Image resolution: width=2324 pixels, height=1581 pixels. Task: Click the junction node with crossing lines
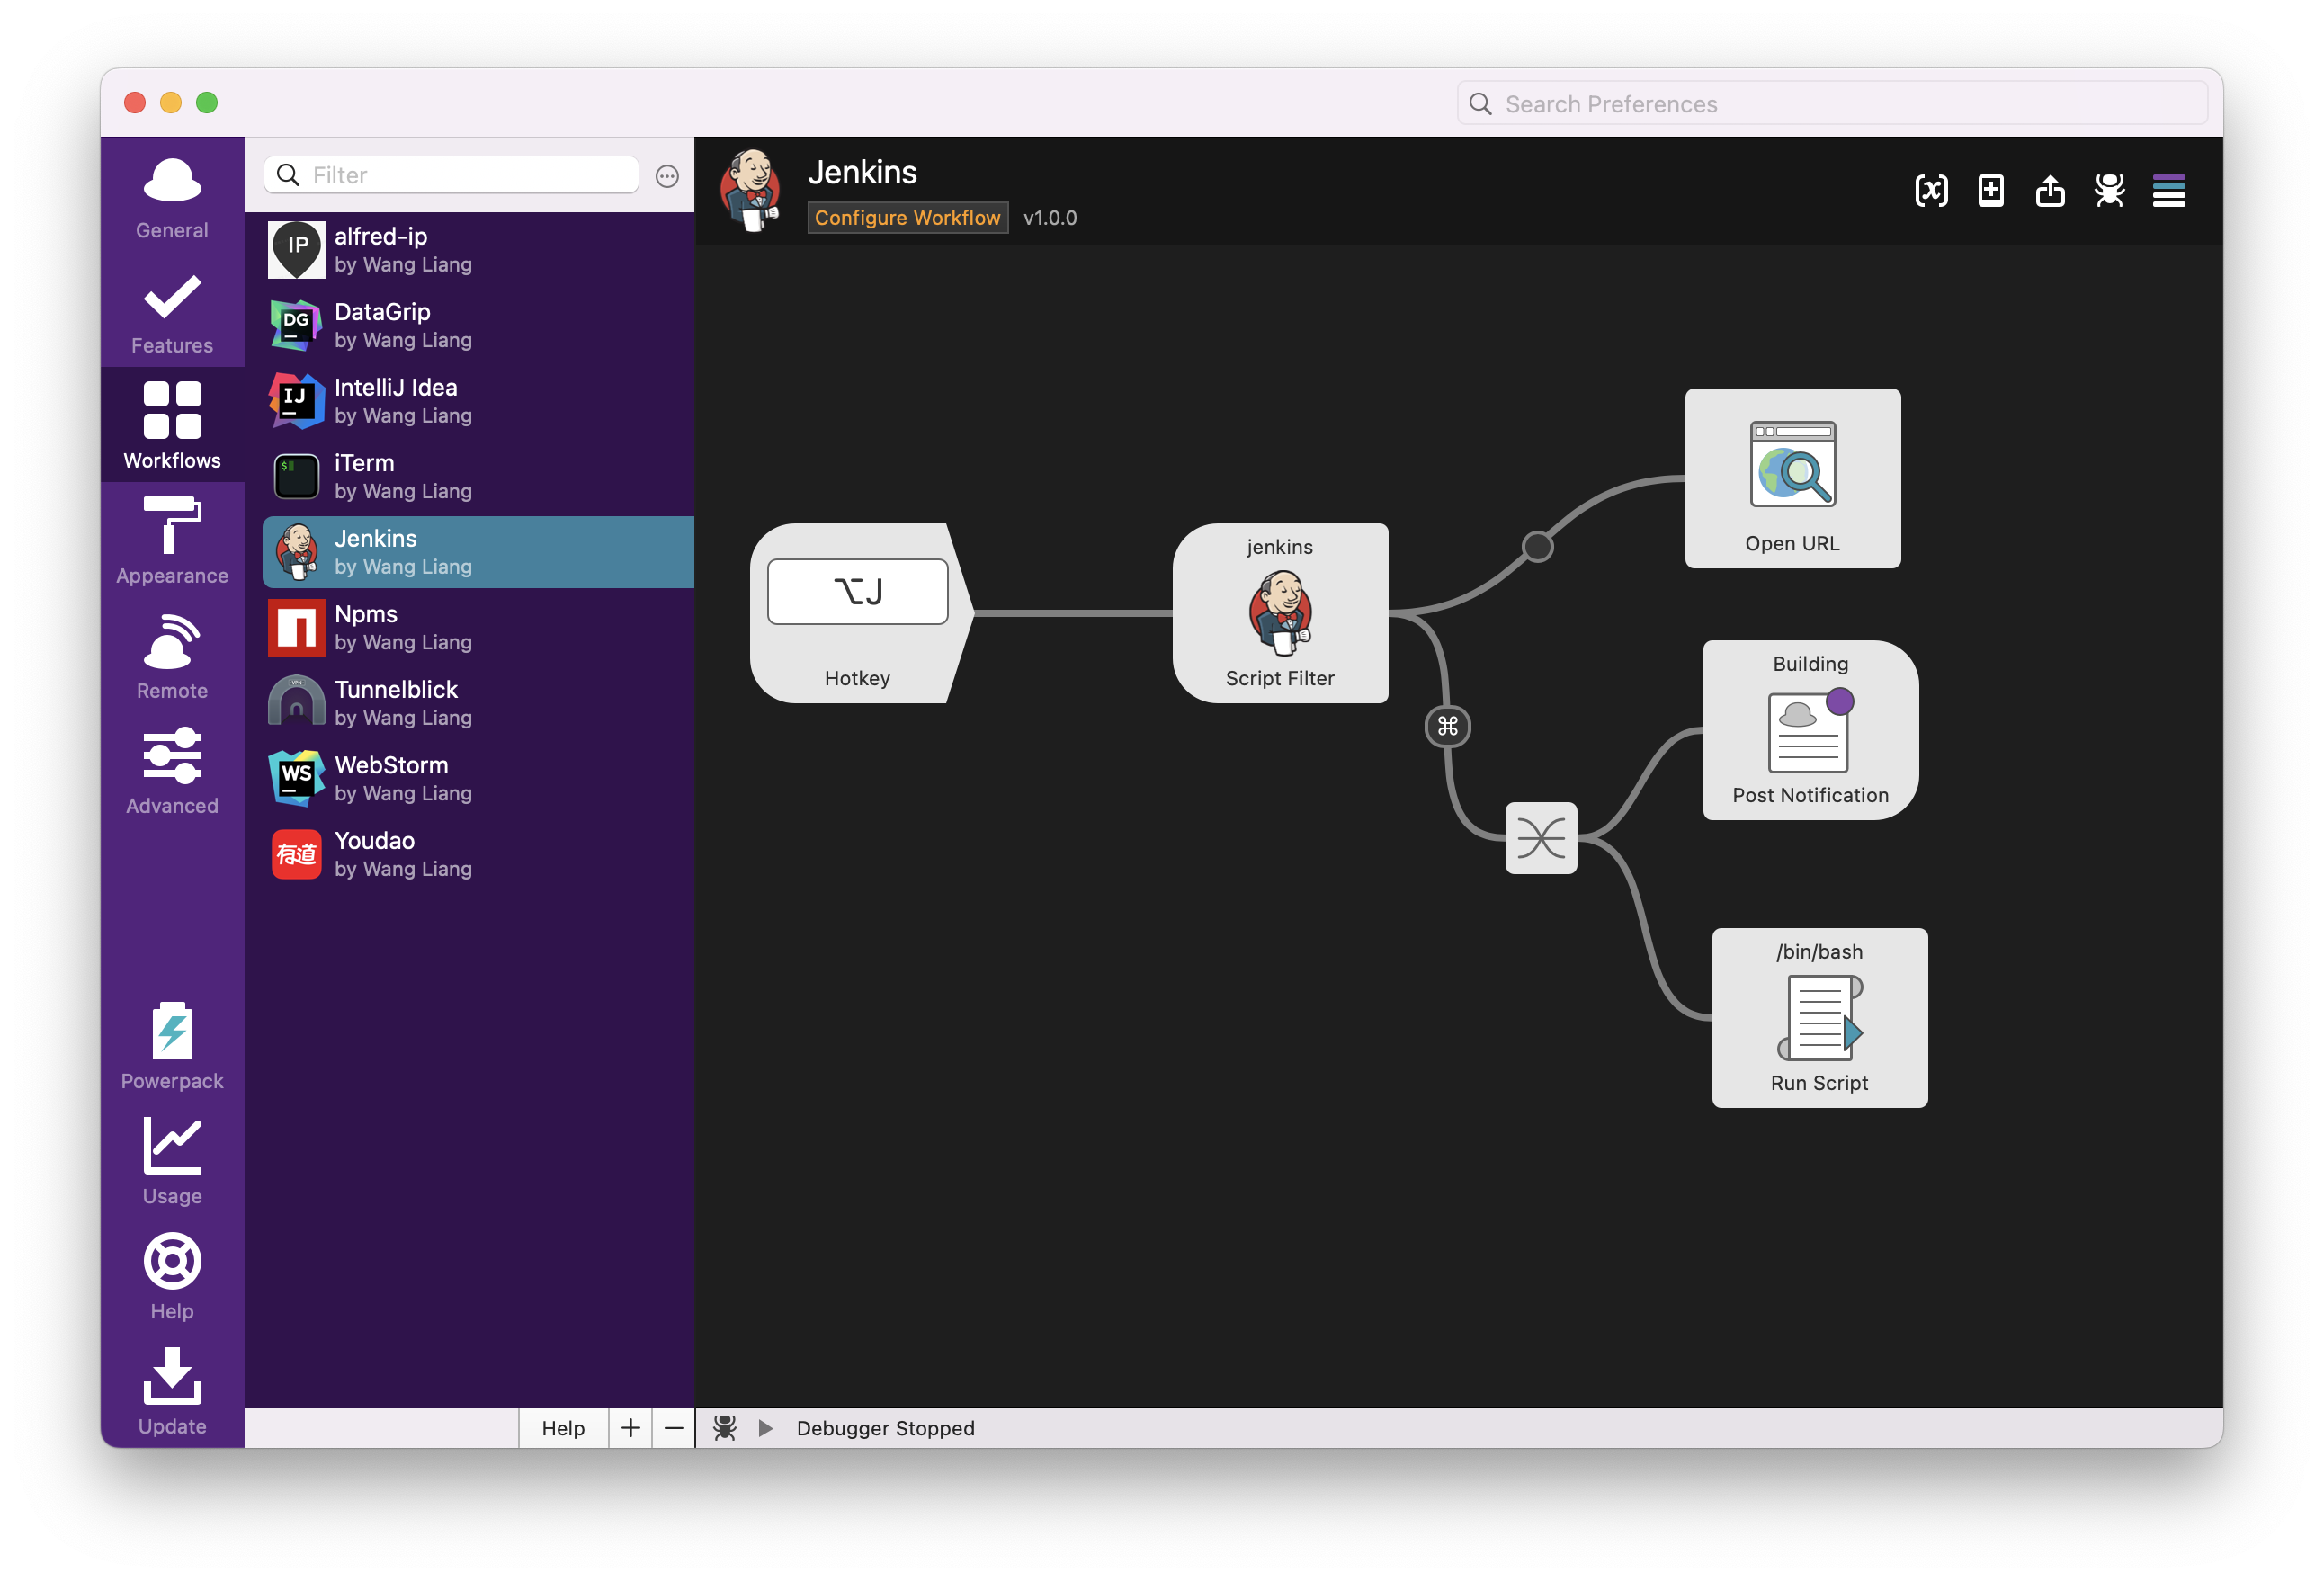pos(1540,838)
